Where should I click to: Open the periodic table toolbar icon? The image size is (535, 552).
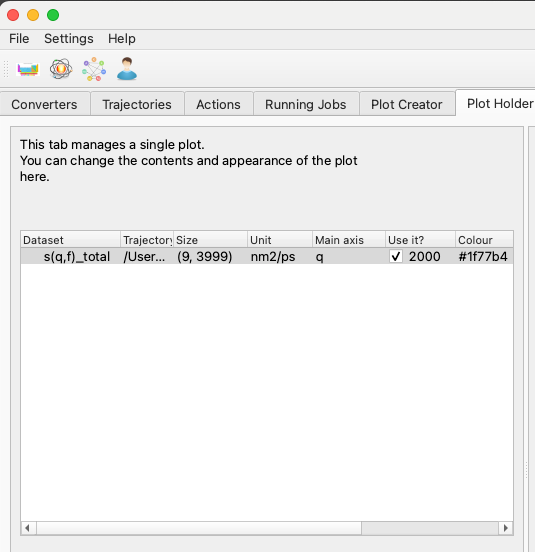[x=28, y=69]
